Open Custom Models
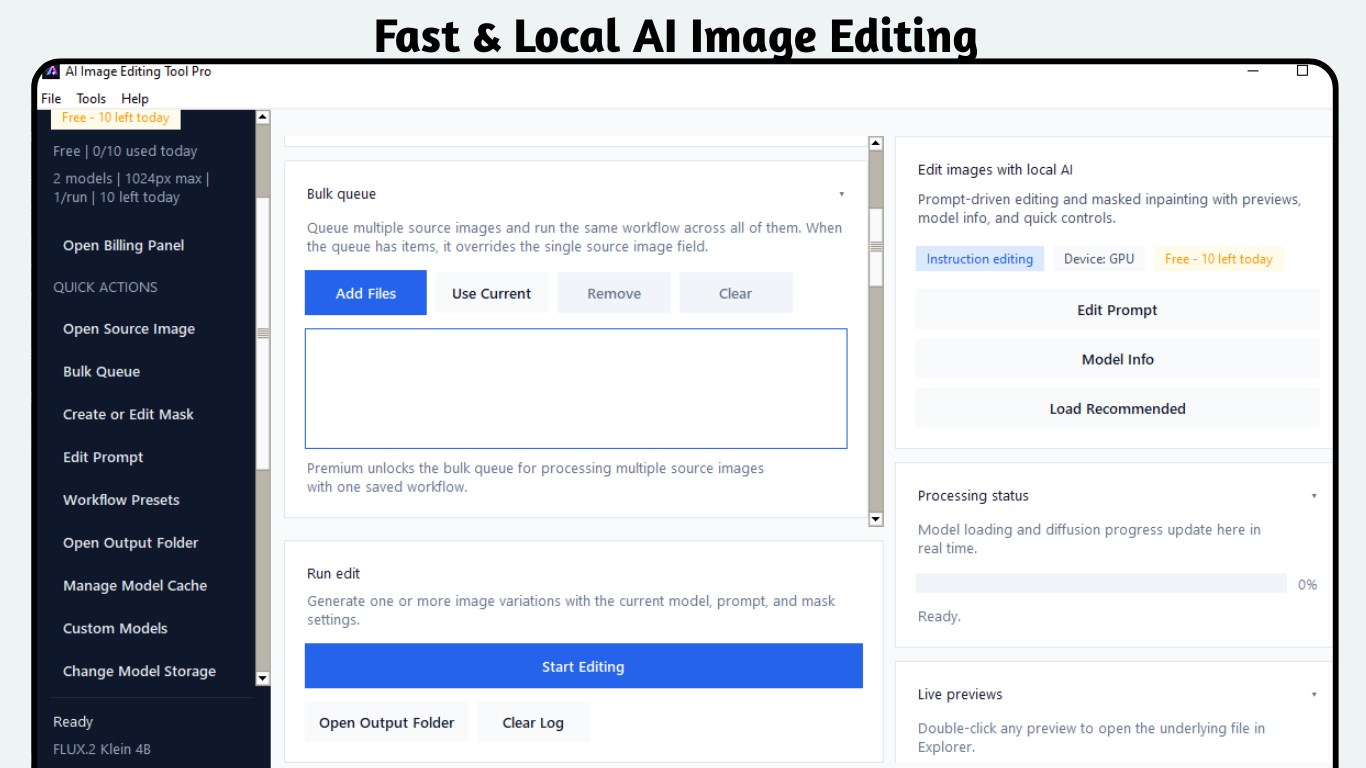The height and width of the screenshot is (768, 1366). click(116, 628)
